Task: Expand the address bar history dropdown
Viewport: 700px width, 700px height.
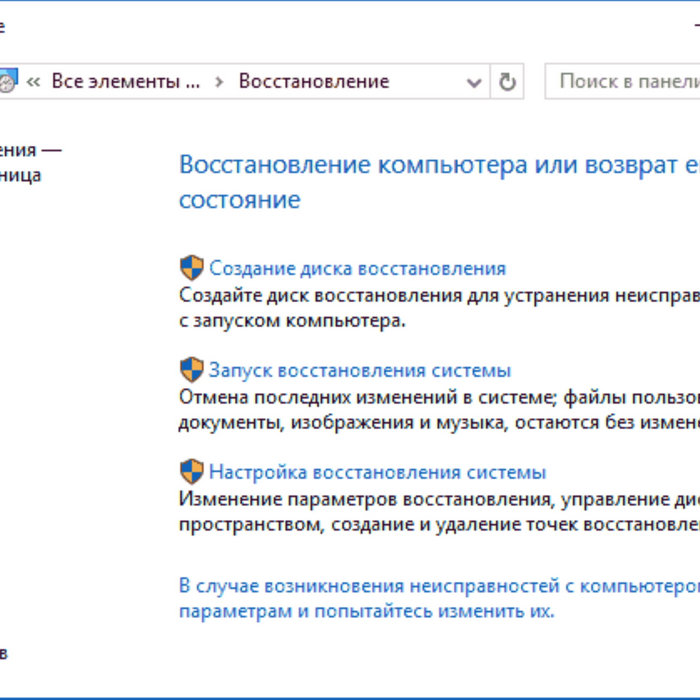Action: coord(474,82)
